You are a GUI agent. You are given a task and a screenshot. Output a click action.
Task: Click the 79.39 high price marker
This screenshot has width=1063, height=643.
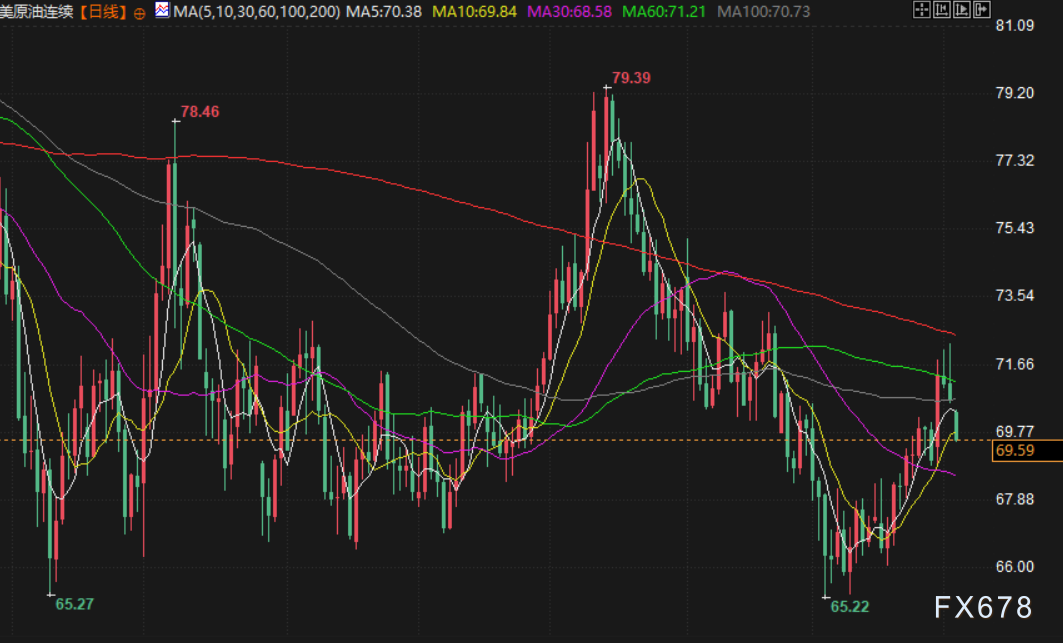(631, 78)
